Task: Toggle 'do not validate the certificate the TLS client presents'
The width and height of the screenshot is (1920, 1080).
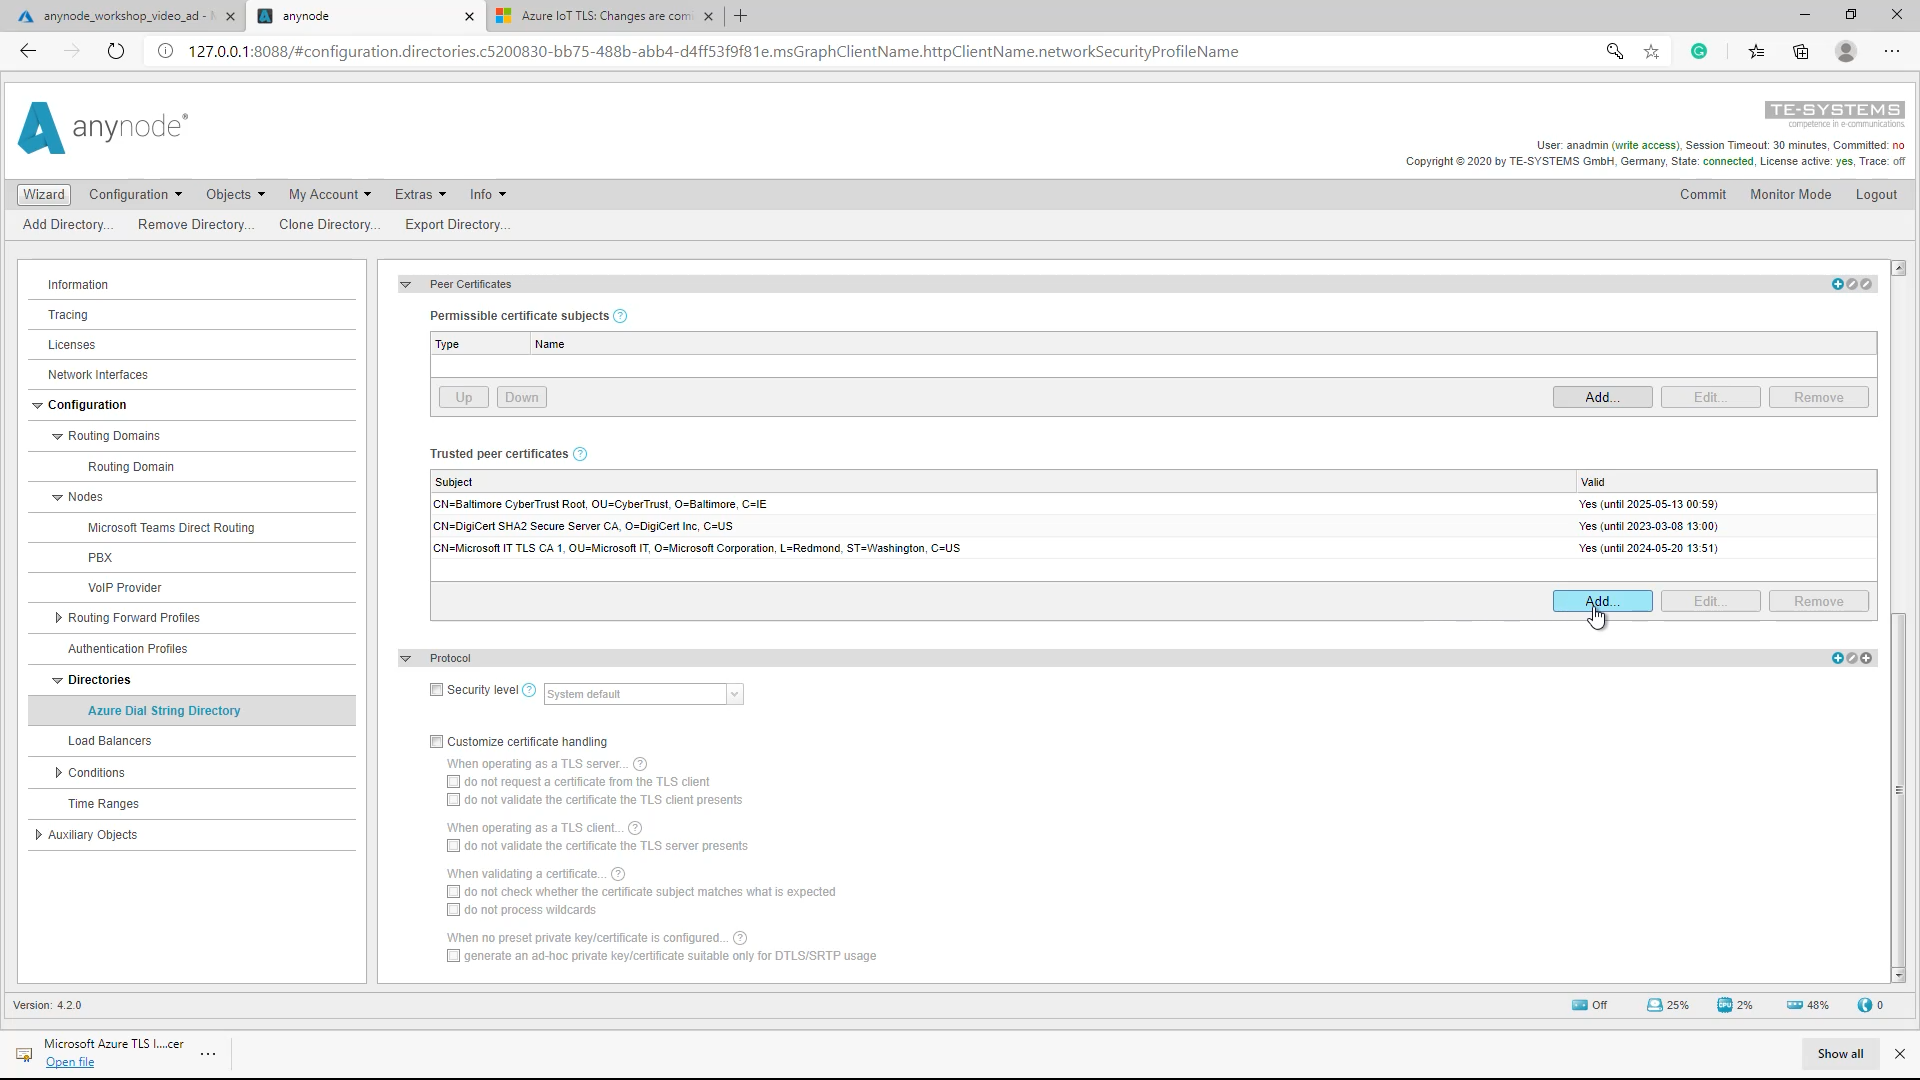Action: click(x=453, y=800)
